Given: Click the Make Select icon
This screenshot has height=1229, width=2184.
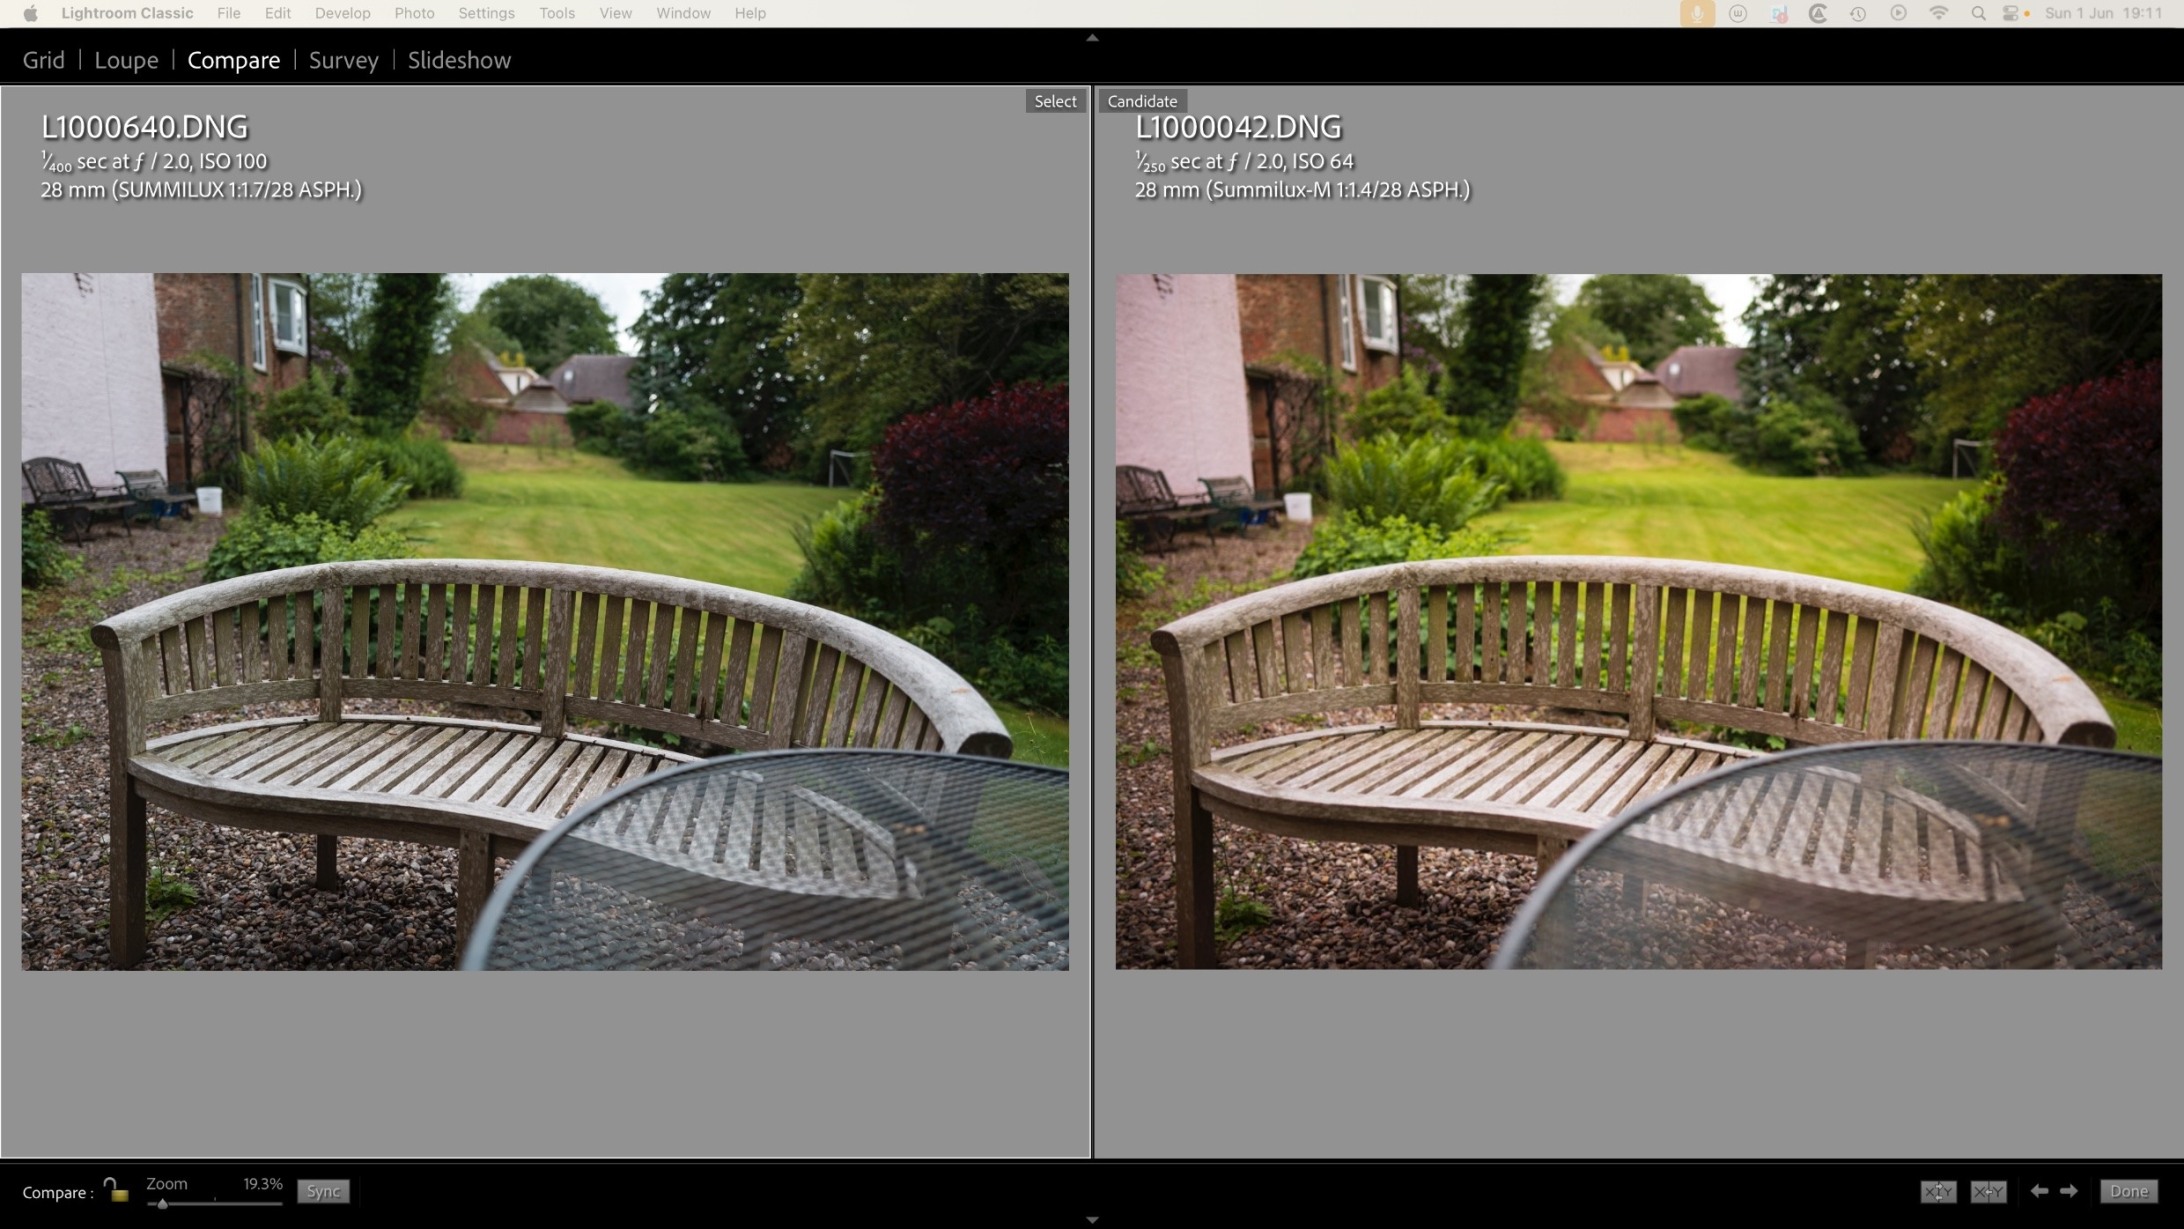Looking at the screenshot, I should point(1988,1191).
